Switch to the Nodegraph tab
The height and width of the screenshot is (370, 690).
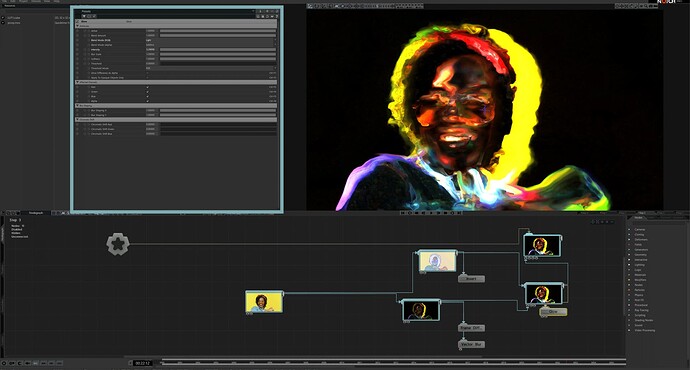[x=36, y=212]
